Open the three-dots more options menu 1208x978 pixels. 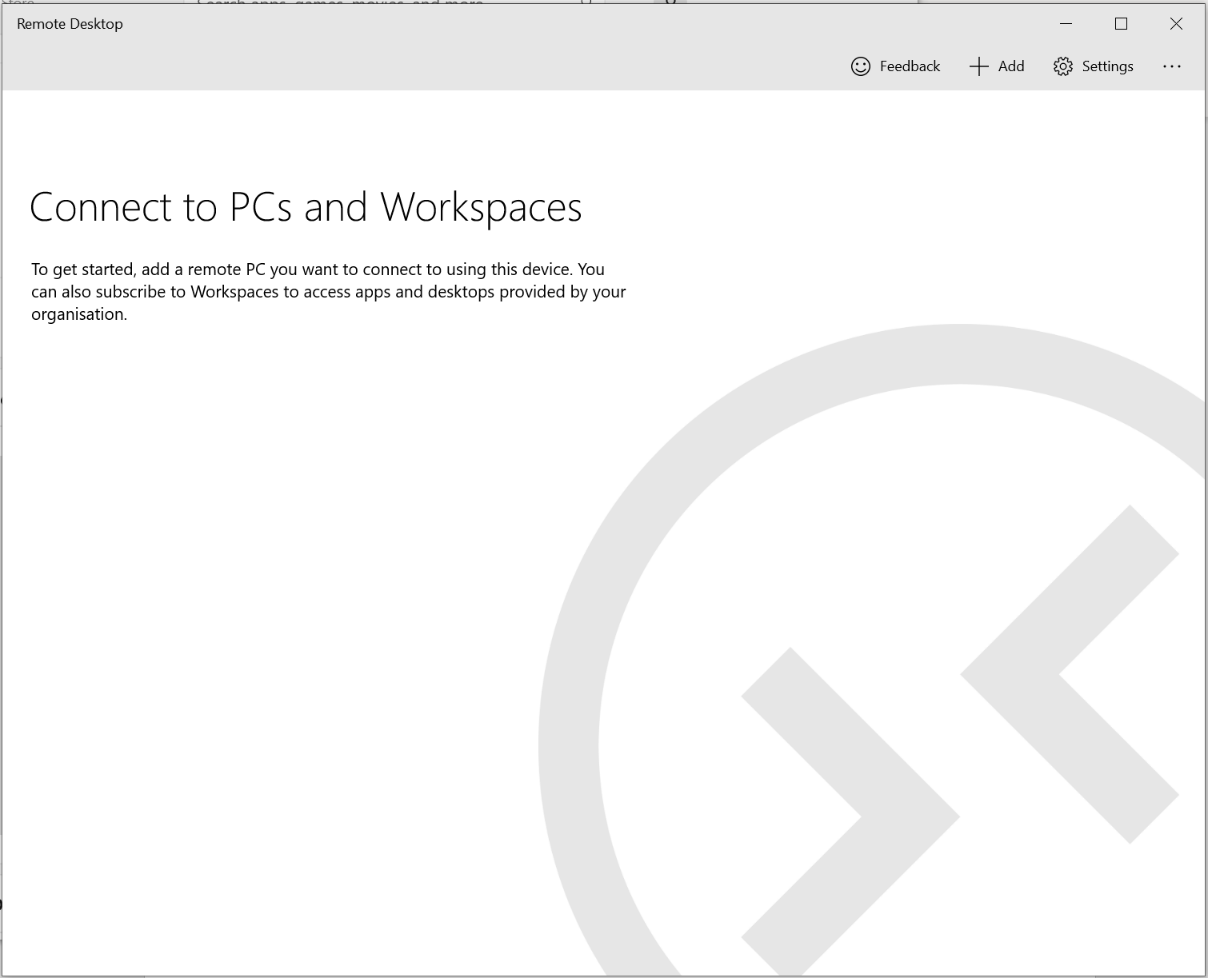[x=1172, y=66]
